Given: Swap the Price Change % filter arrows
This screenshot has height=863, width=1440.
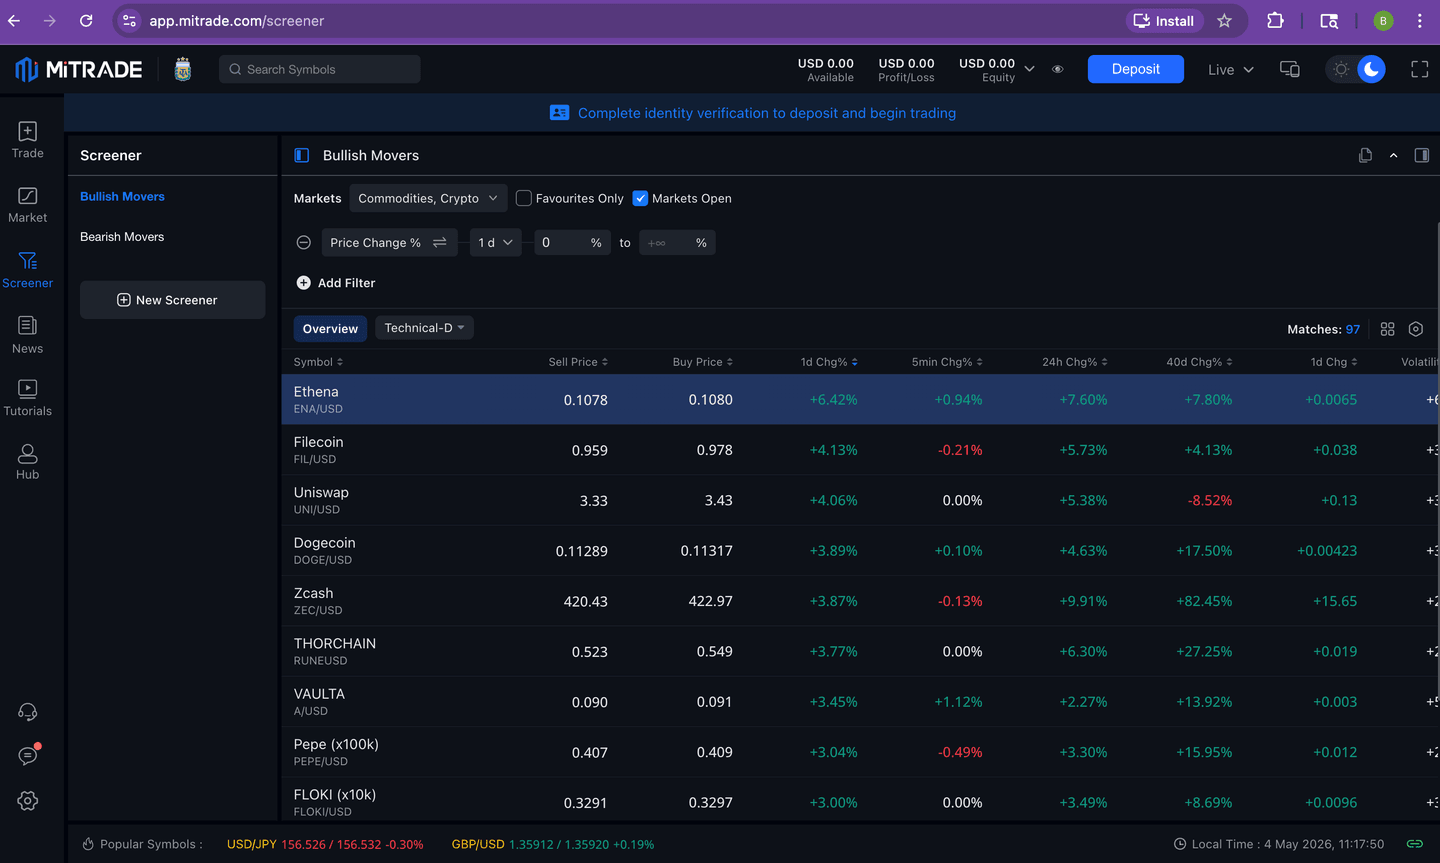Looking at the screenshot, I should (440, 243).
